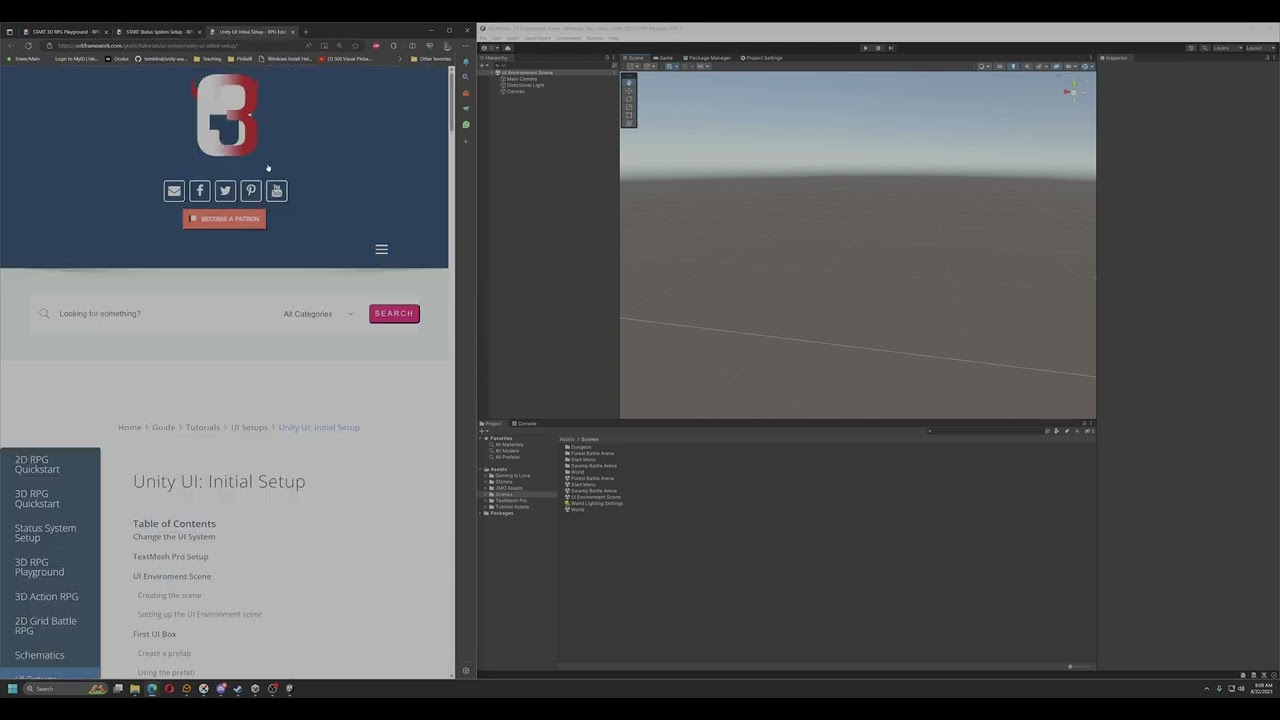Select the Hand view tool in Scene
The image size is (1280, 720).
point(629,82)
